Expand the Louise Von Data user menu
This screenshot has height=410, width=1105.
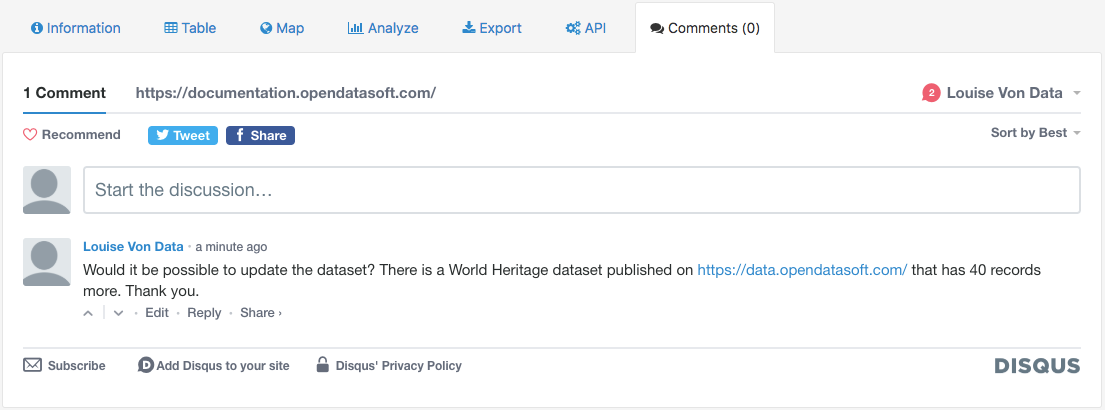1003,93
